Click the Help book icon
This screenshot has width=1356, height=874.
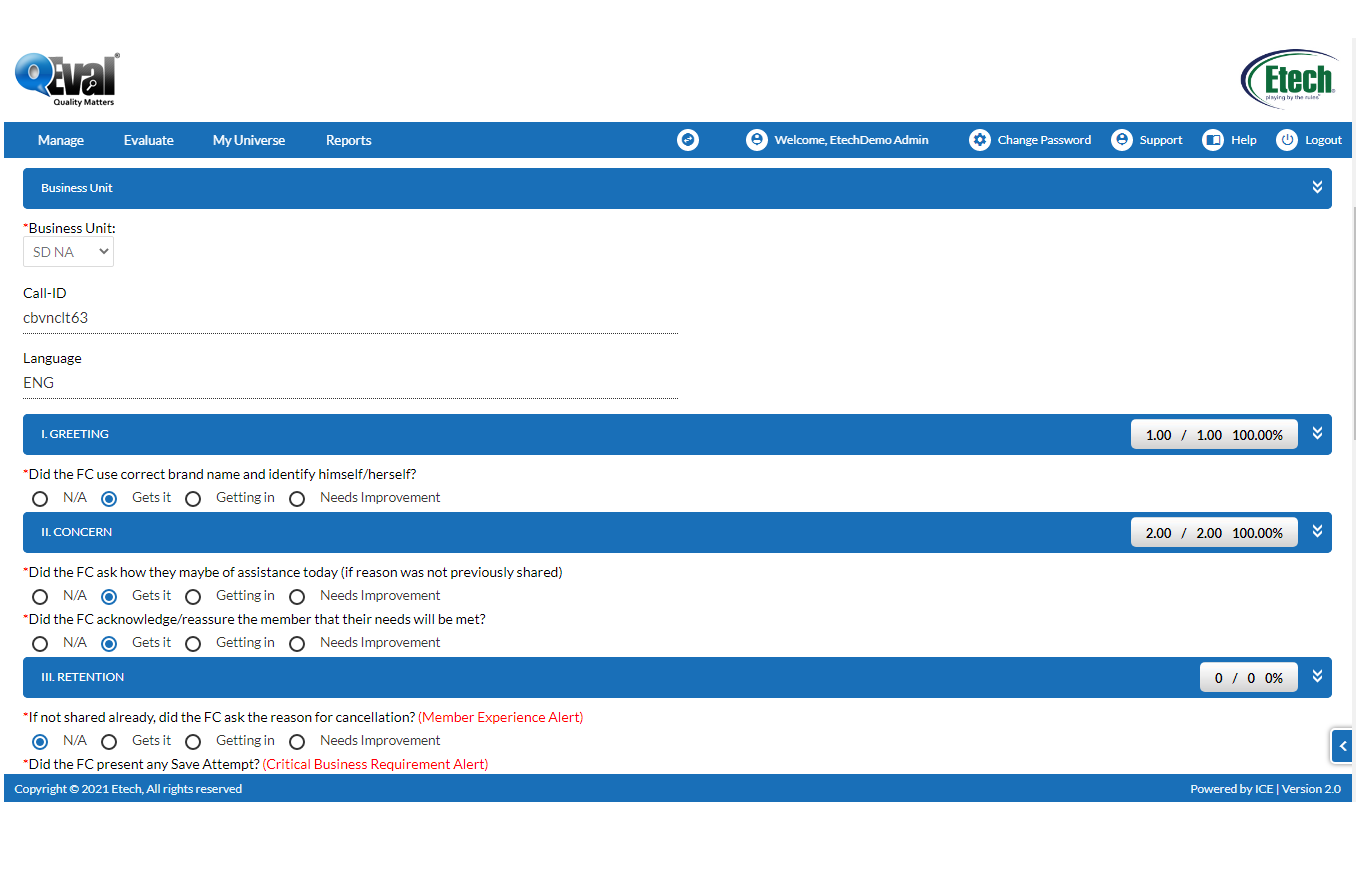[x=1213, y=140]
